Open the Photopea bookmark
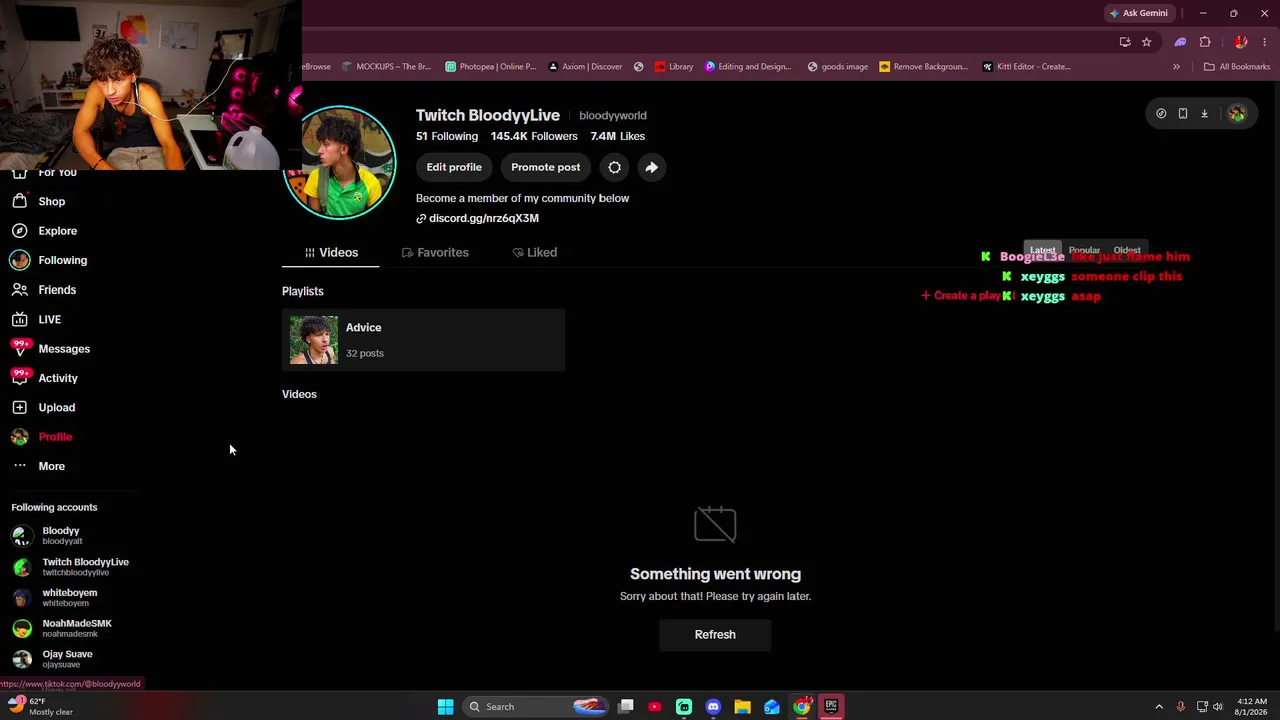Screen dimensions: 1280x720 [x=490, y=67]
